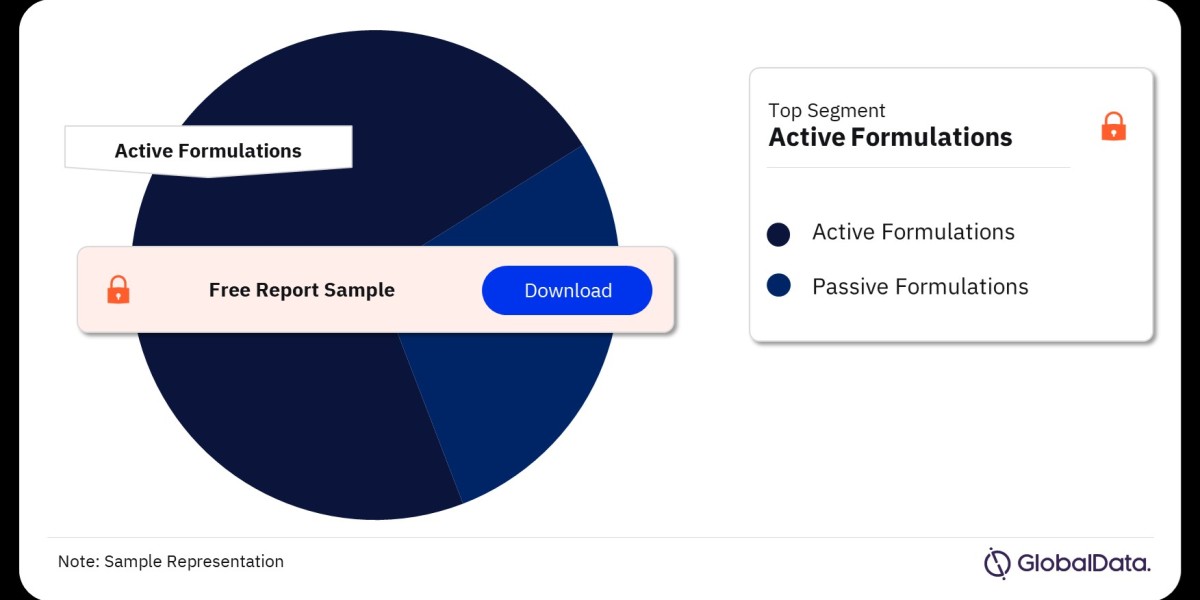Select the Passive Formulations legend color dot

point(779,286)
